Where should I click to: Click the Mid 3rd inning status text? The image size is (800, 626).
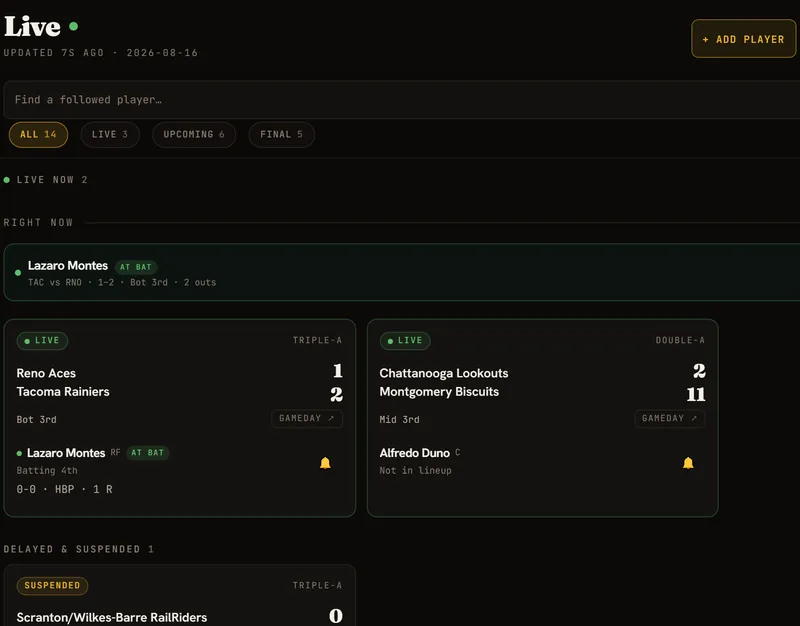[399, 419]
